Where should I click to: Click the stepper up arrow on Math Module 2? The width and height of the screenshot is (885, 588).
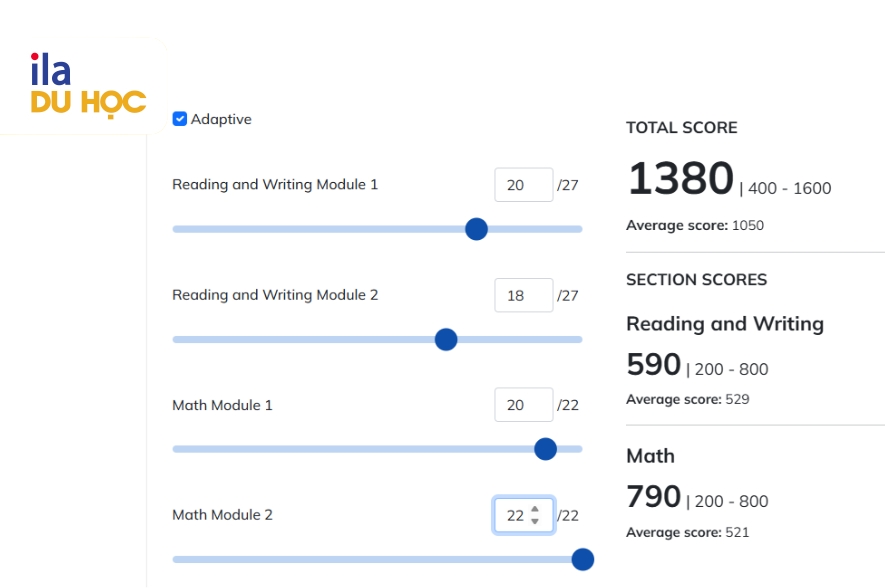536,509
